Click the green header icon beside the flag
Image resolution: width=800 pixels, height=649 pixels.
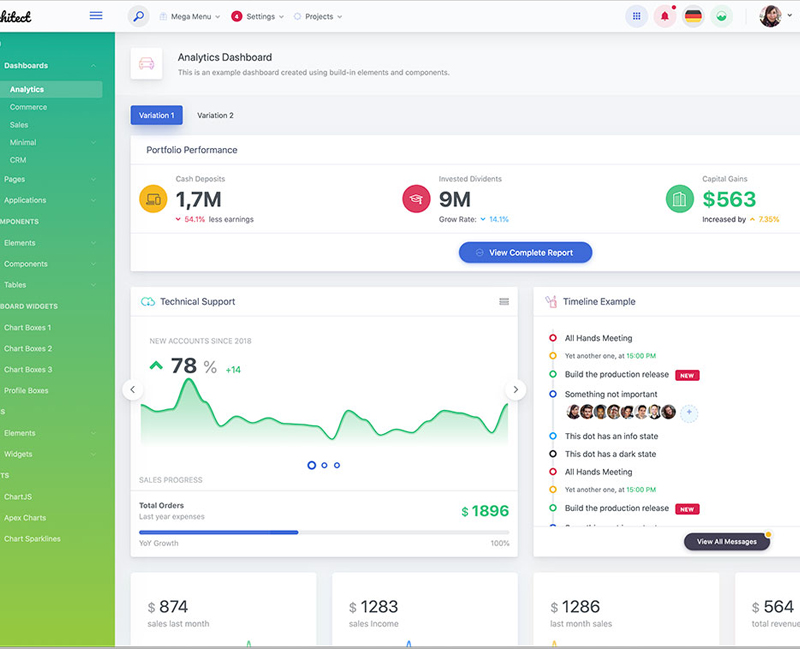(721, 17)
